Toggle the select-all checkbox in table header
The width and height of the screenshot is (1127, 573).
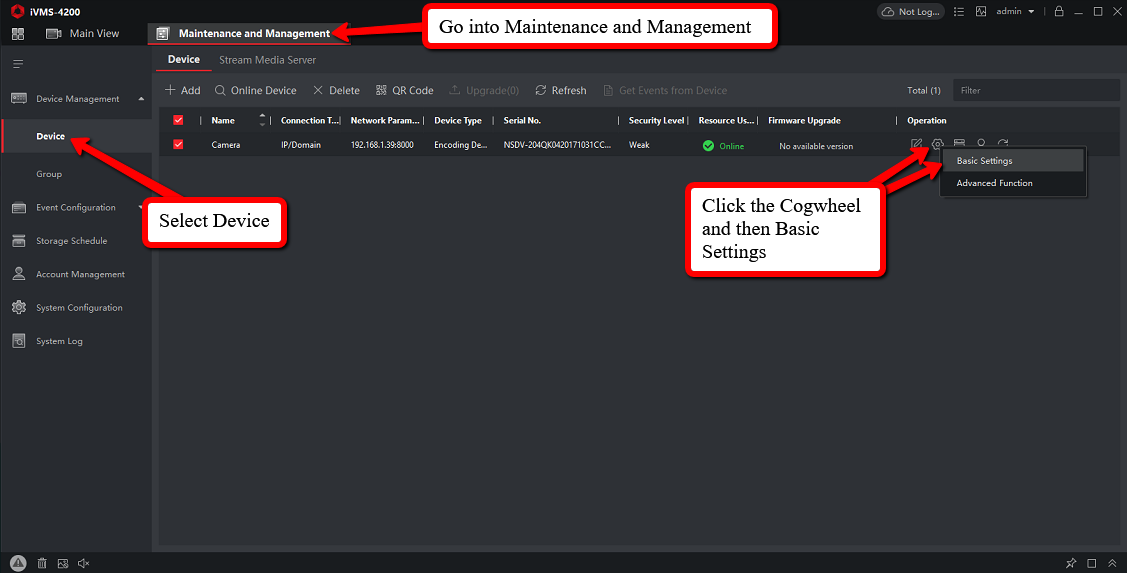(179, 120)
